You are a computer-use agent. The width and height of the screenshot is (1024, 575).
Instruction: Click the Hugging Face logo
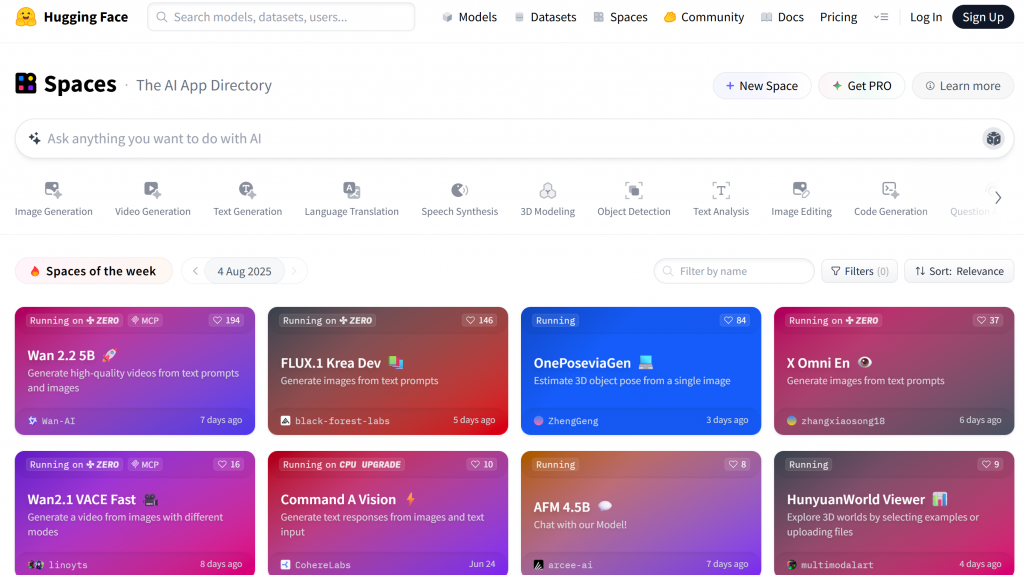click(x=72, y=17)
